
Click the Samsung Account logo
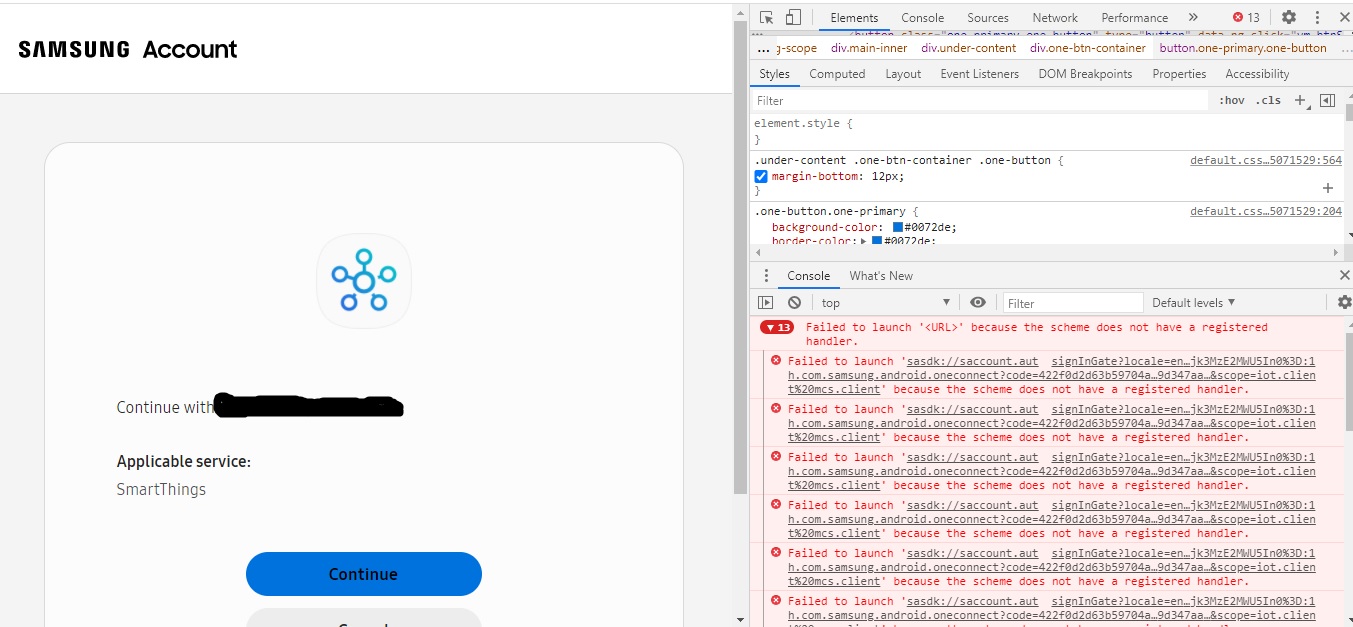coord(128,50)
